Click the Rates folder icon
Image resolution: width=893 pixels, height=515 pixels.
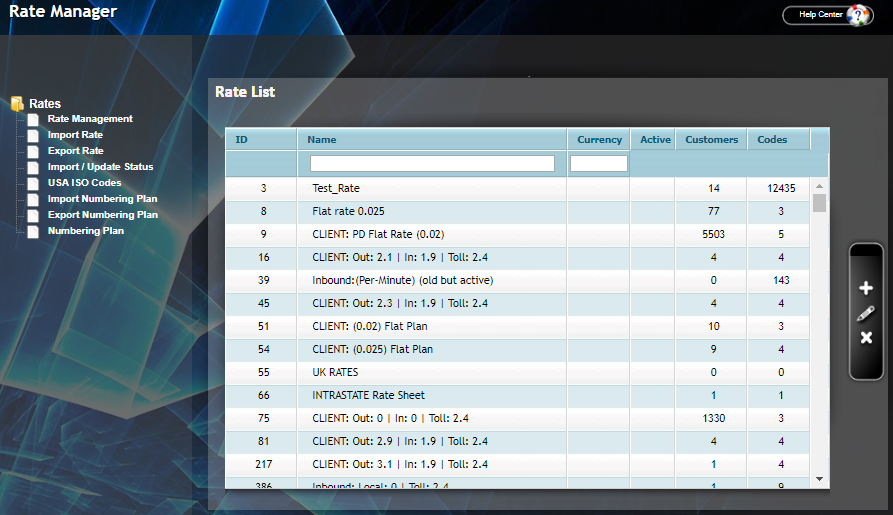pyautogui.click(x=17, y=103)
